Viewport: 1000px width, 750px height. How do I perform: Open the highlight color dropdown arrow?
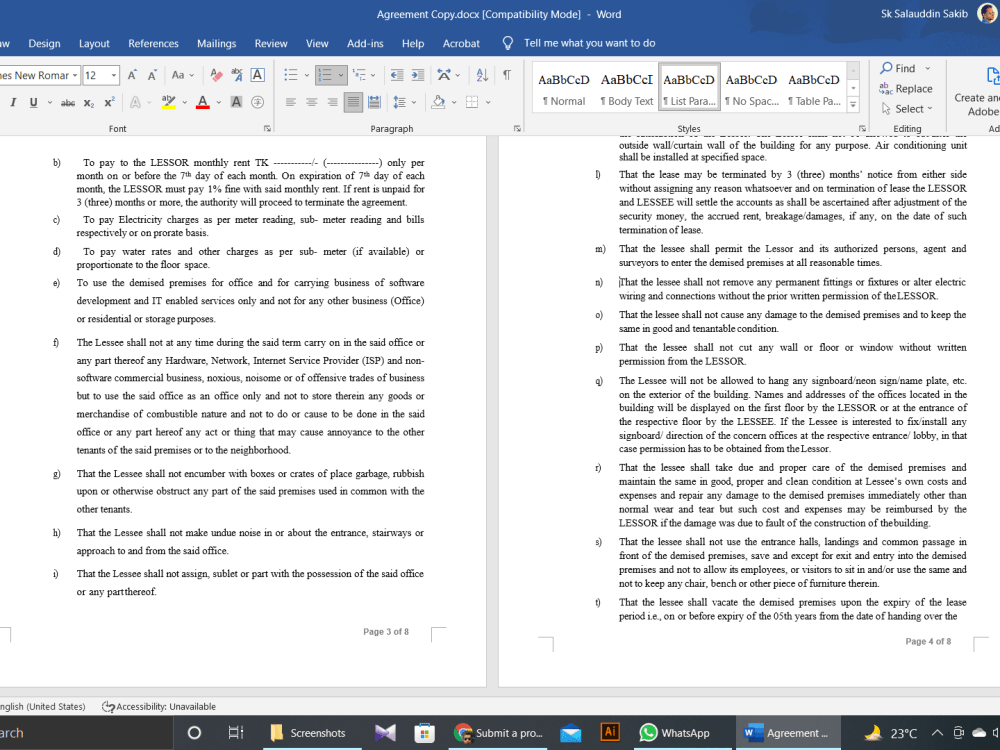tap(184, 102)
